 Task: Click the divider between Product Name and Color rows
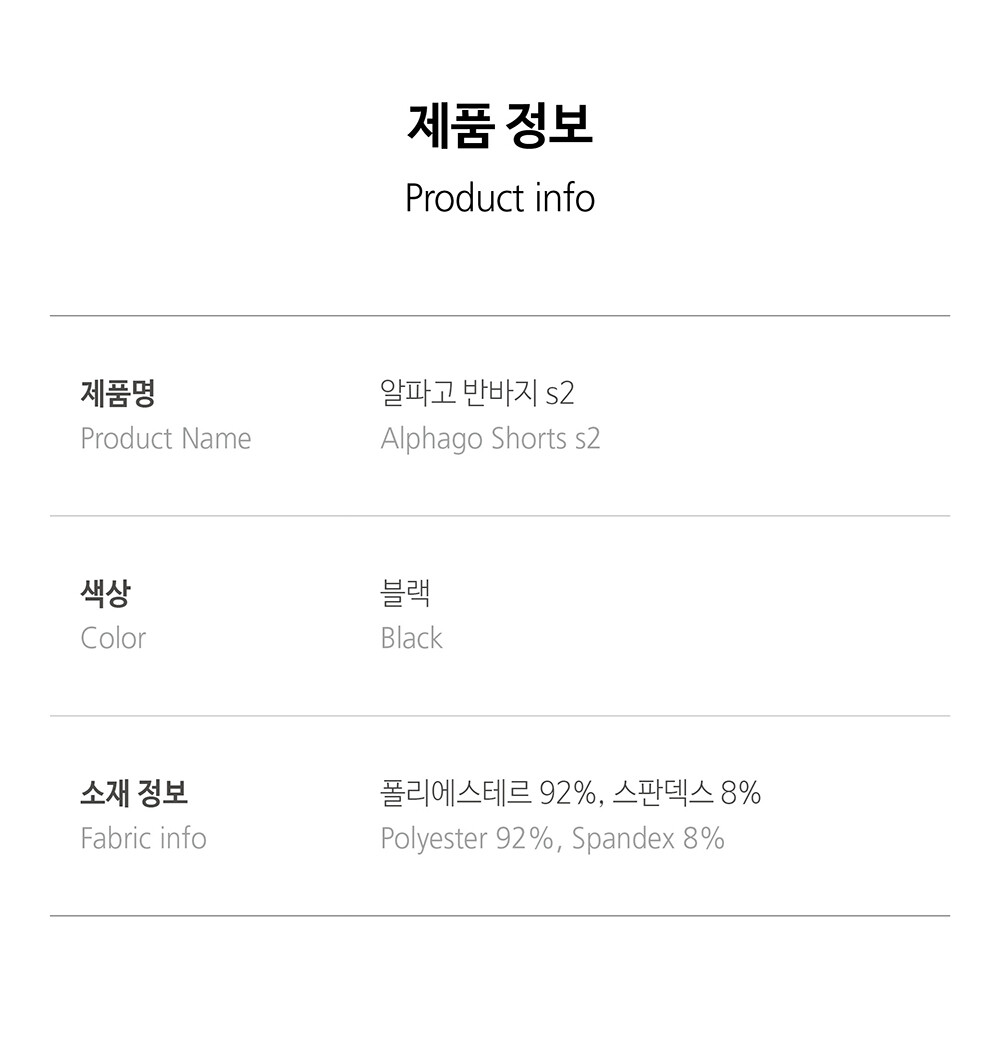500,516
